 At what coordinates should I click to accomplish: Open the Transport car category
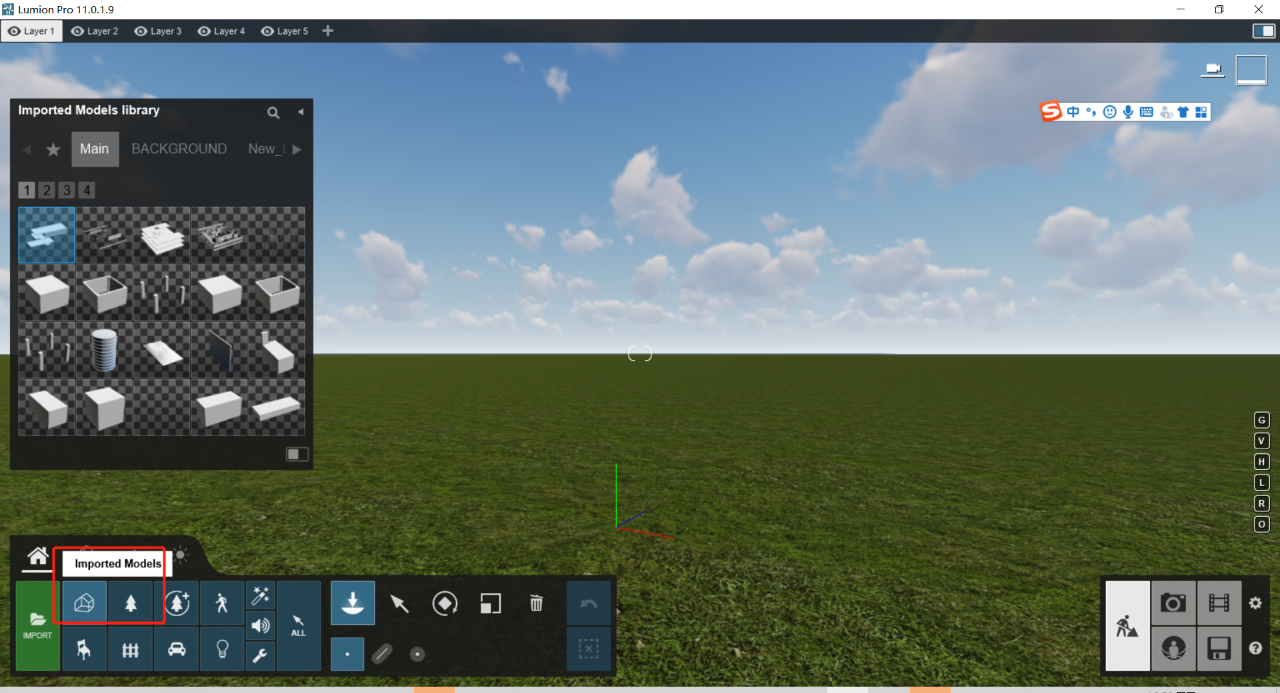click(x=177, y=649)
